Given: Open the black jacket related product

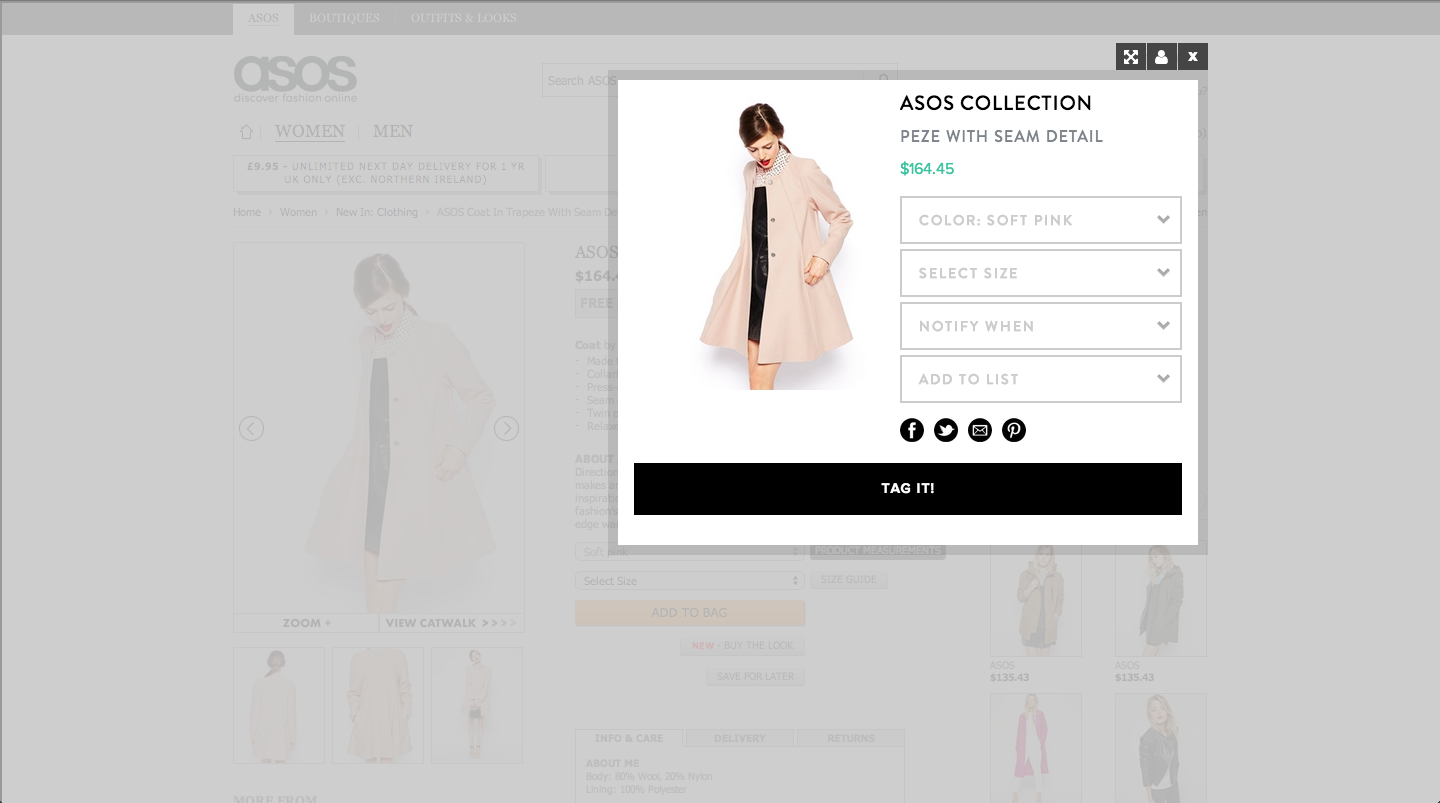Looking at the screenshot, I should 1161,748.
